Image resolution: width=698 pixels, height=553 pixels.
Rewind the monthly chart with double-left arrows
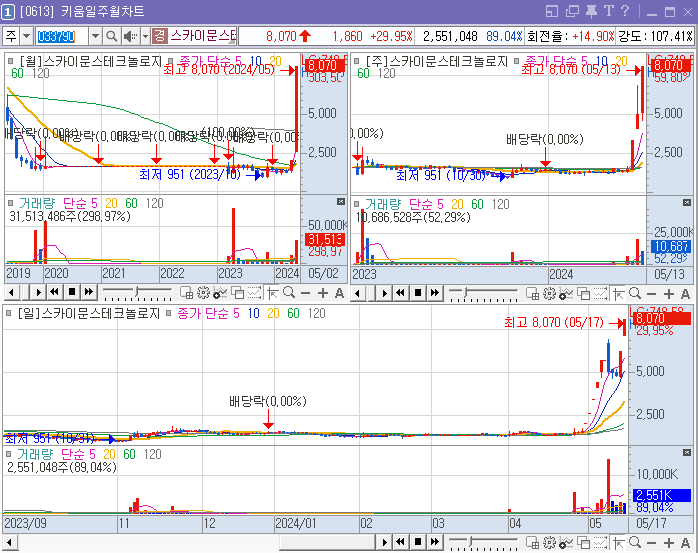[x=54, y=292]
